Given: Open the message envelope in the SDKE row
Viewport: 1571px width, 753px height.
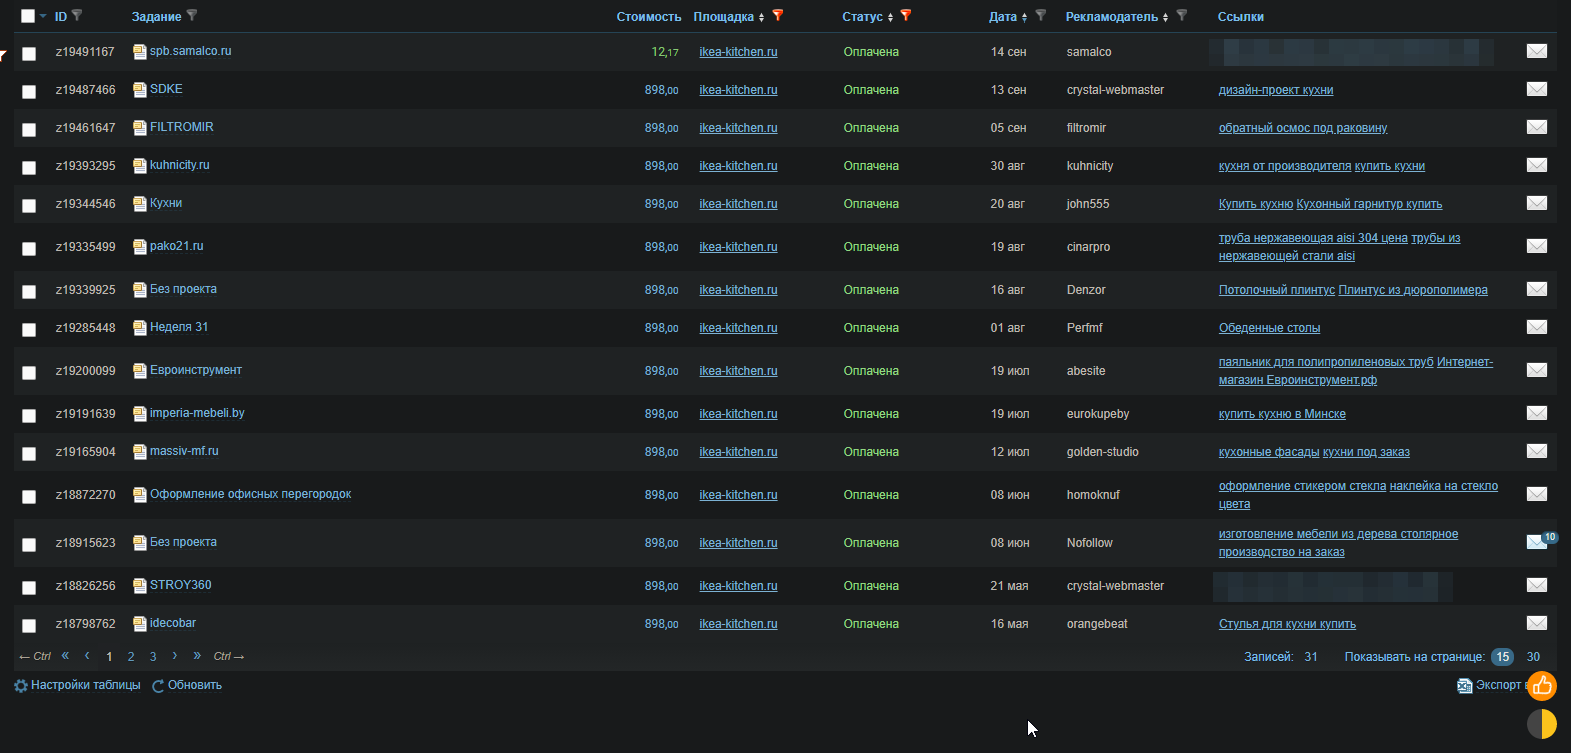Looking at the screenshot, I should (x=1537, y=89).
